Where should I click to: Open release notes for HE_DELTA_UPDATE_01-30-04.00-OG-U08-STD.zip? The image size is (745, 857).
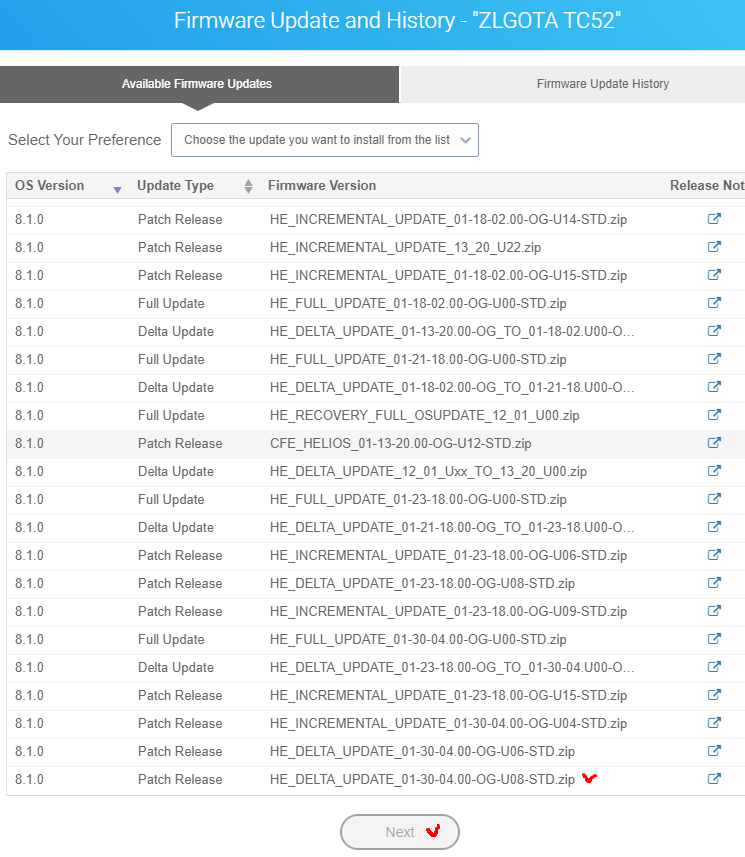click(714, 779)
